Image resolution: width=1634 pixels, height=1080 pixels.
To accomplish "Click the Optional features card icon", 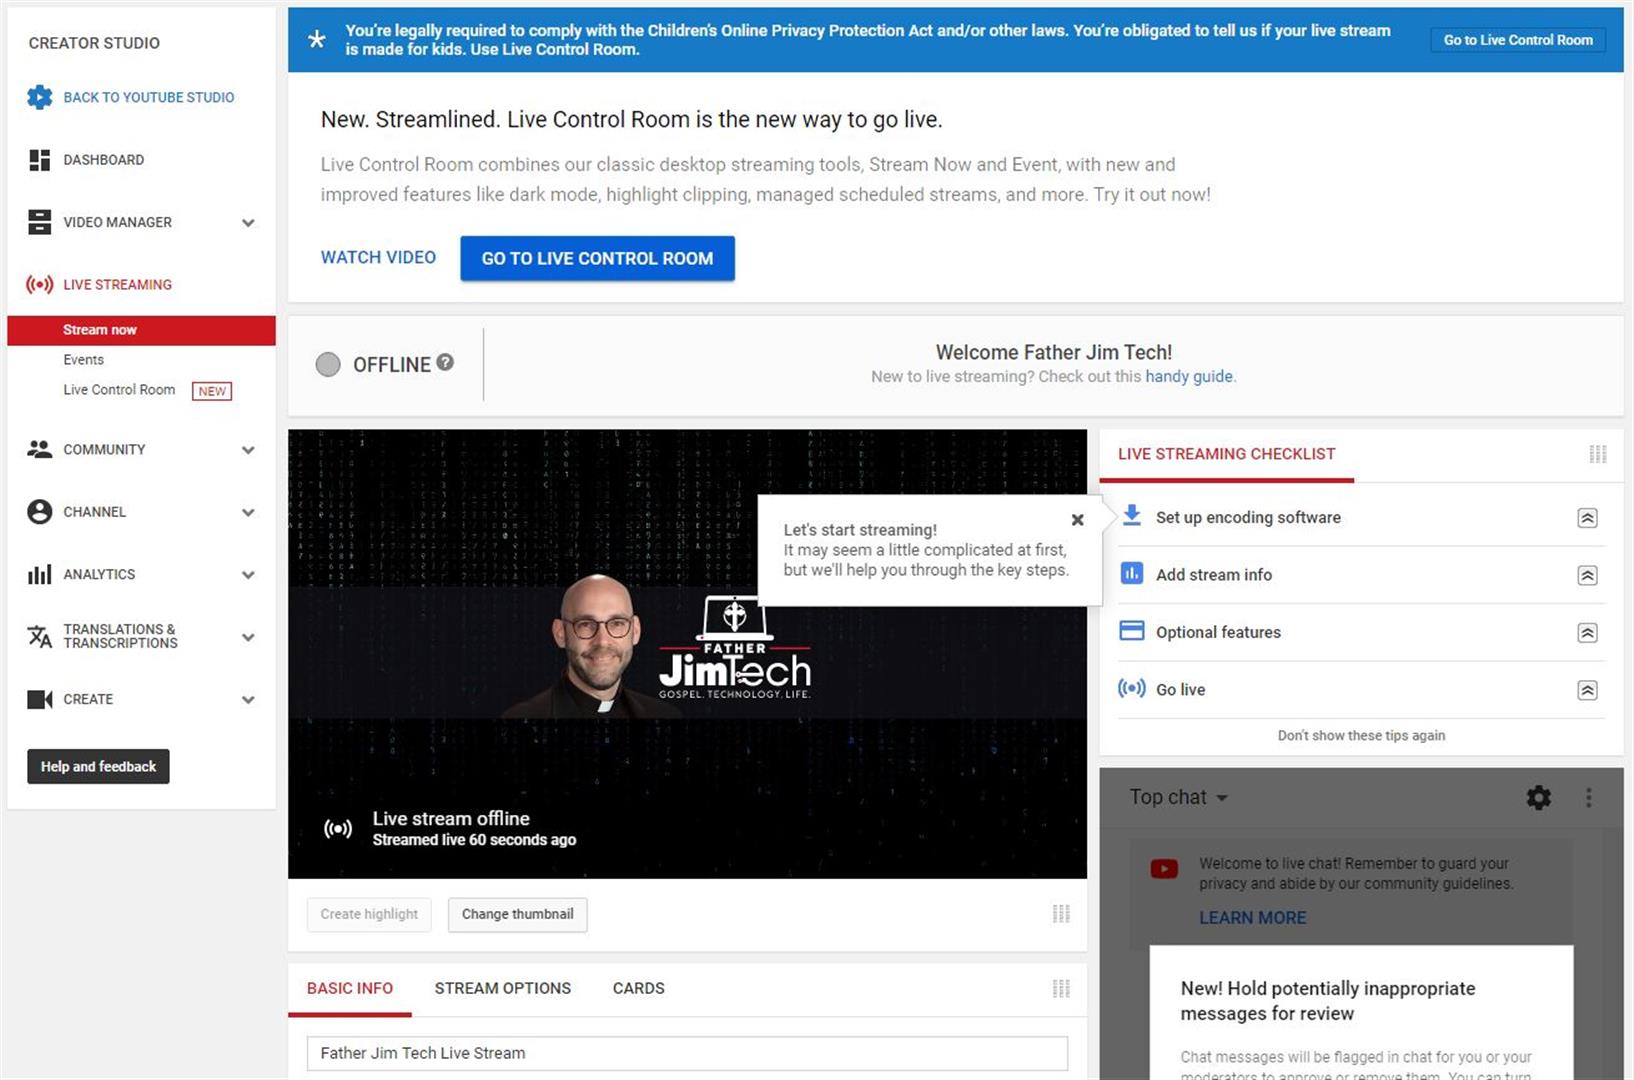I will pos(1131,631).
